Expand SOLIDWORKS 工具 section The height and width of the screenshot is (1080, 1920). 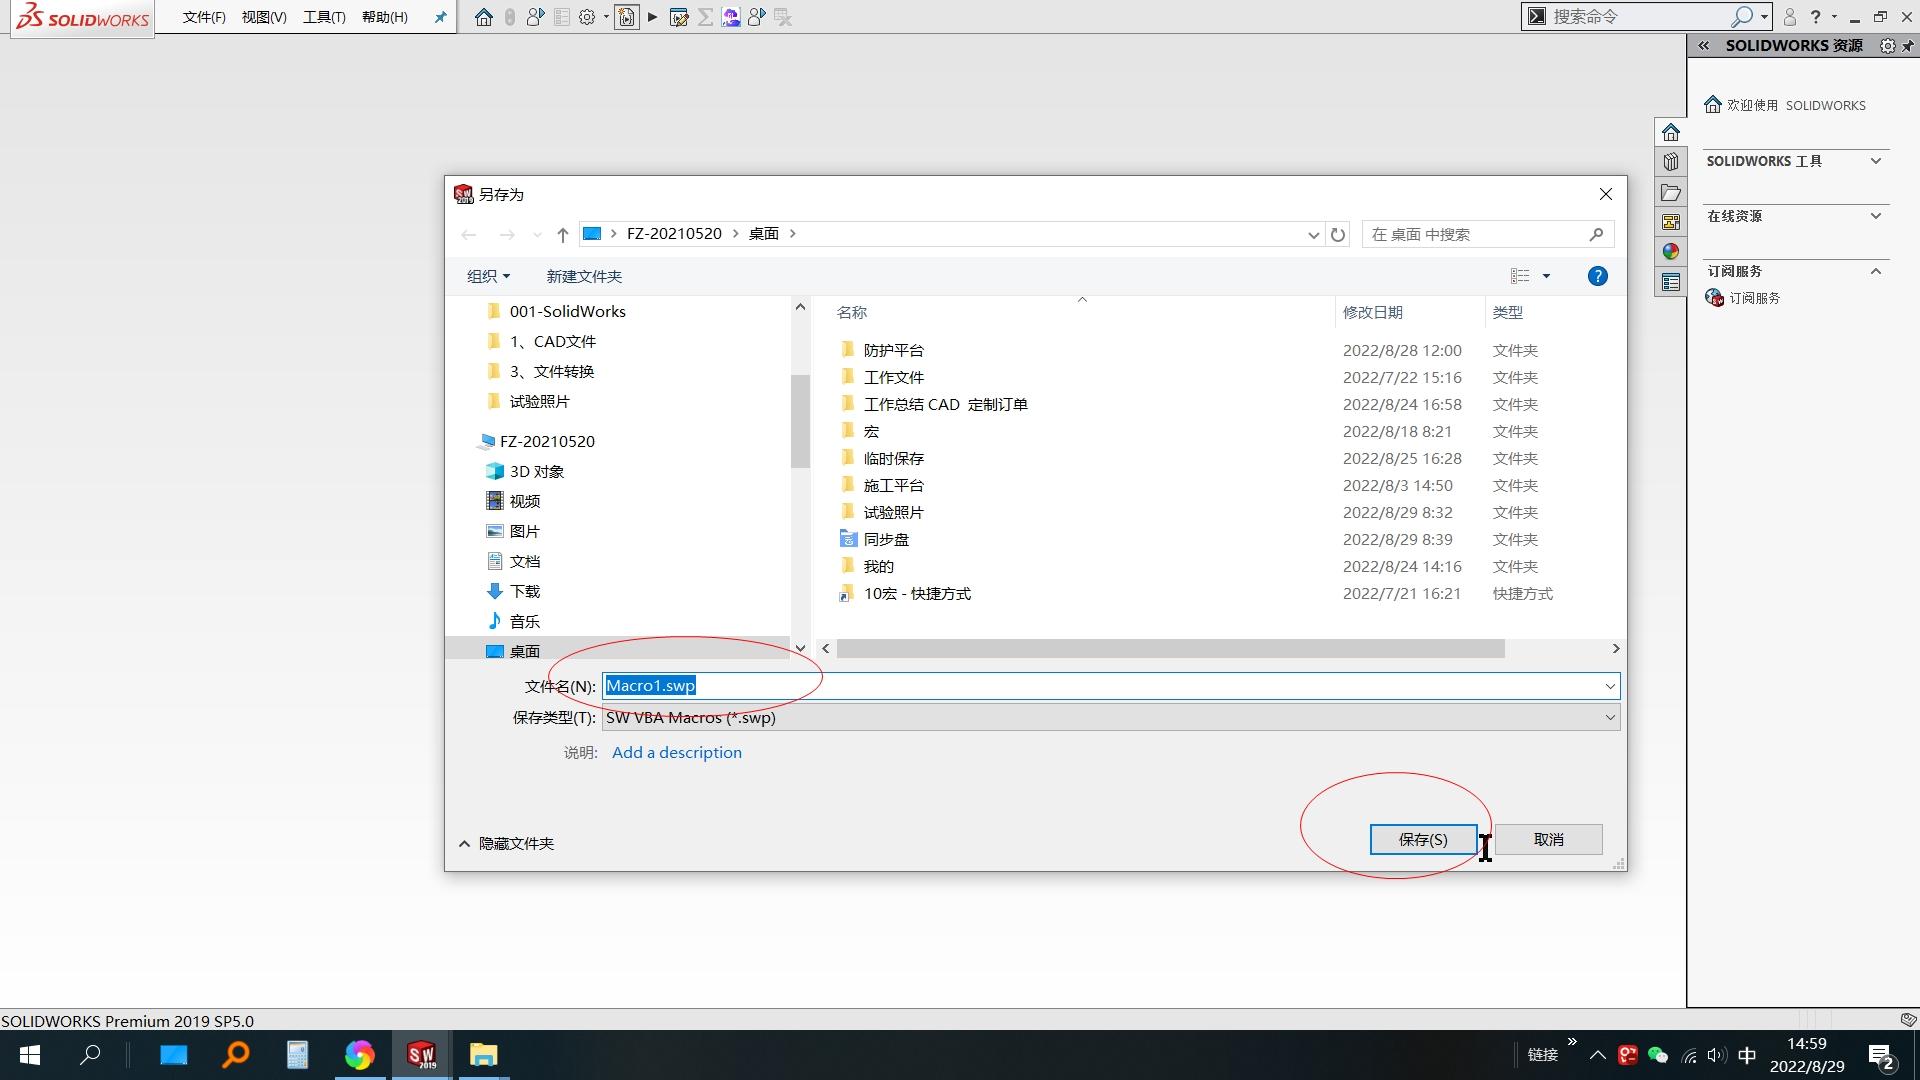tap(1876, 161)
